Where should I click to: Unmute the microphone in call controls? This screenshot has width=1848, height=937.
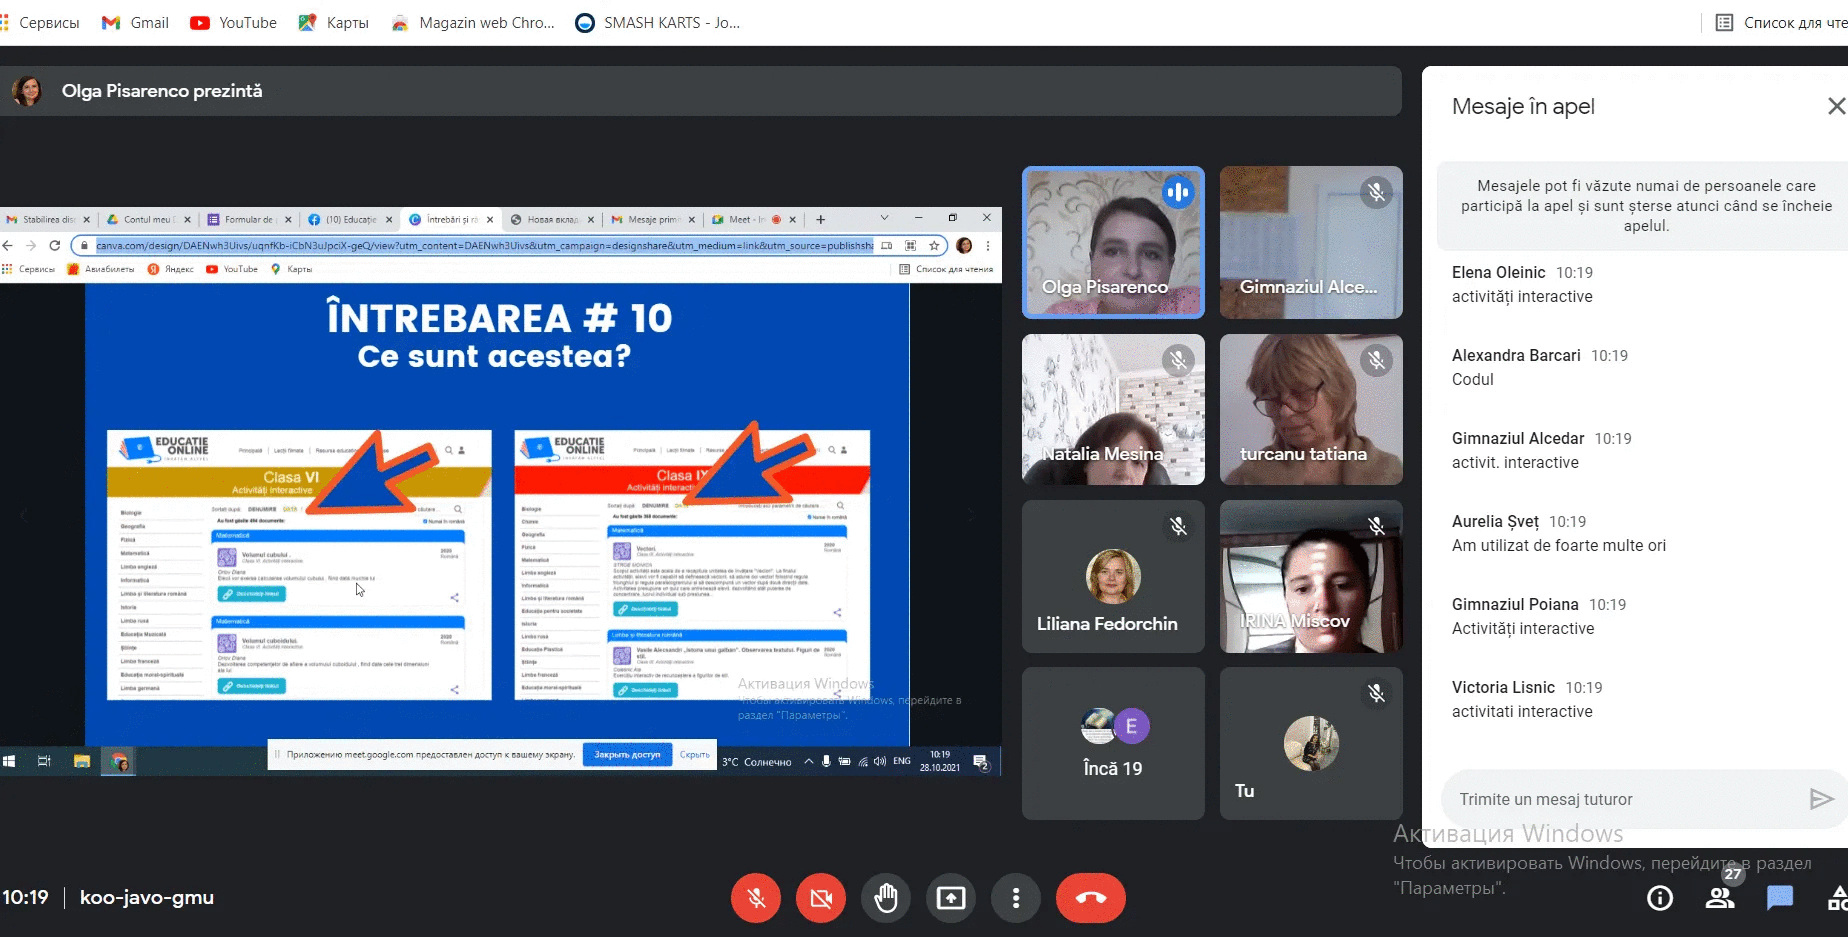click(756, 898)
